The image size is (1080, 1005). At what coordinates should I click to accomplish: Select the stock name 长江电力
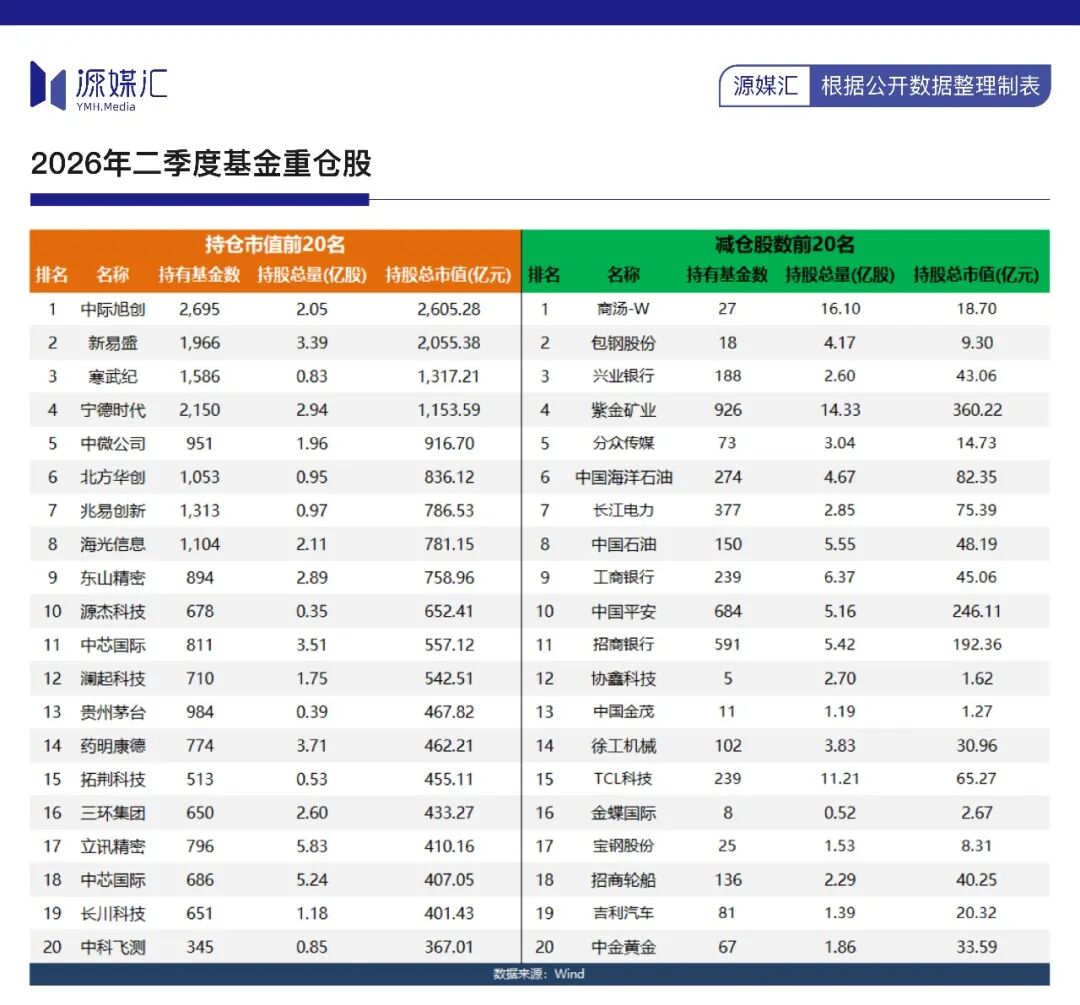pos(623,510)
